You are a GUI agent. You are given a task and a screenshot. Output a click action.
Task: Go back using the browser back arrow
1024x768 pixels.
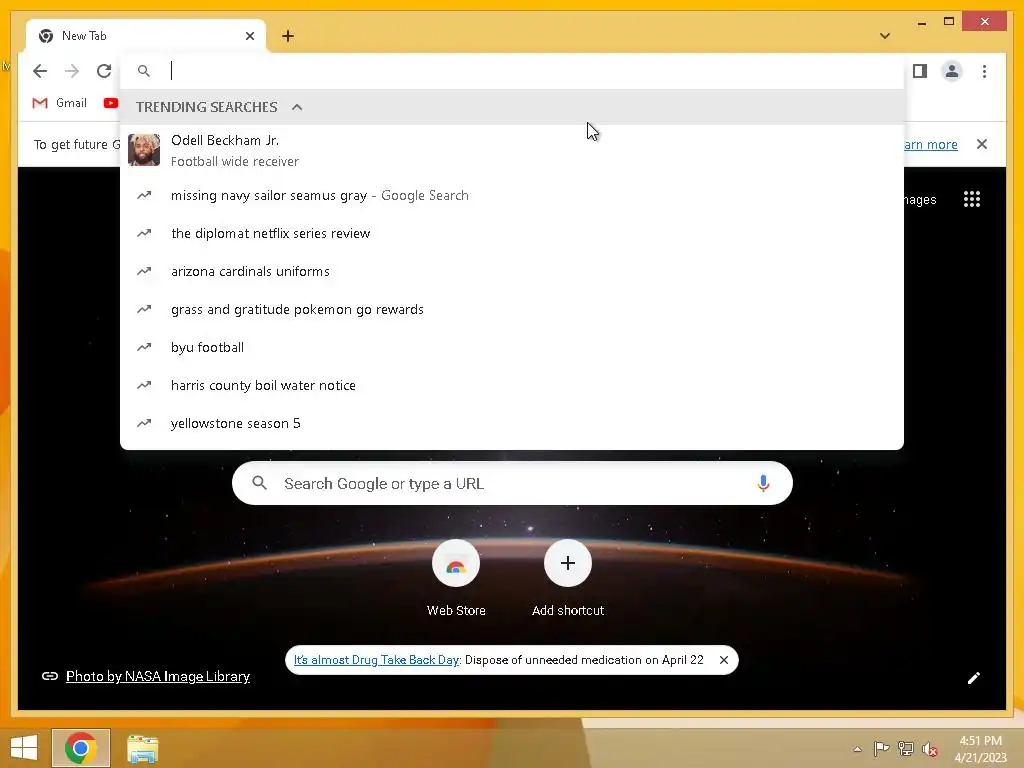pos(40,71)
